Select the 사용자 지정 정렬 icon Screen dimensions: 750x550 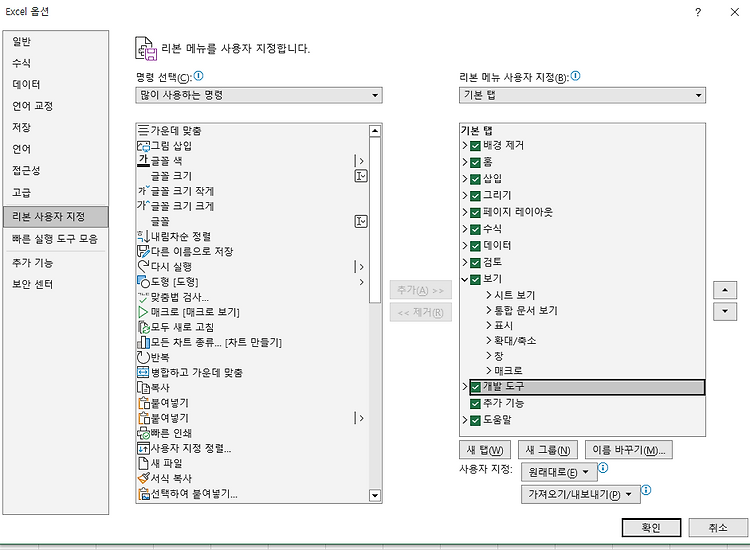pyautogui.click(x=143, y=448)
